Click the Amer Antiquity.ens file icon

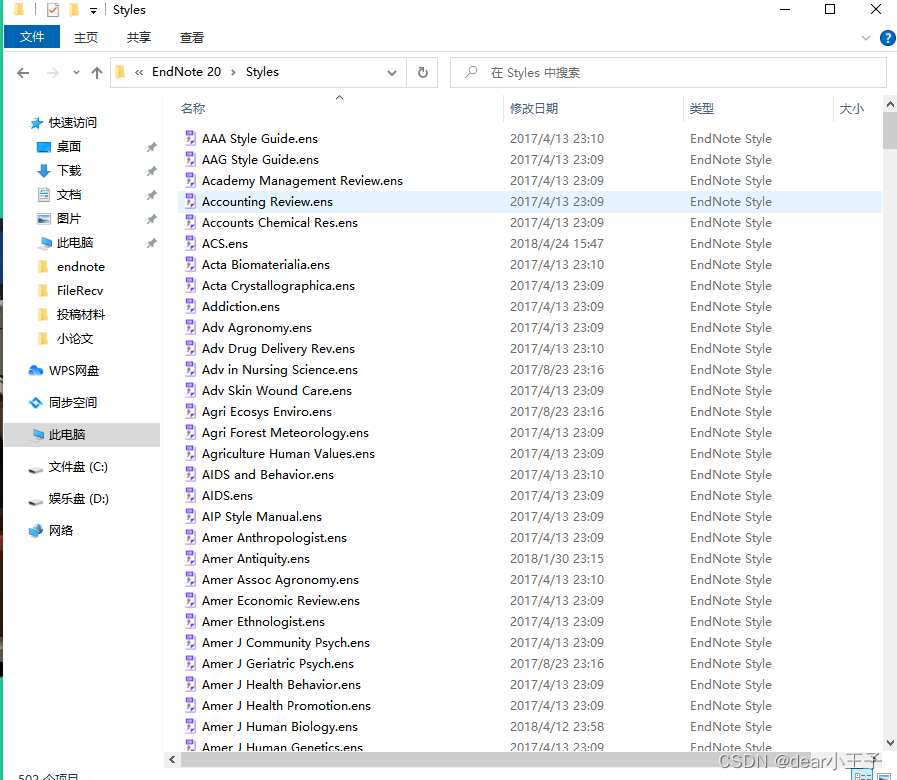point(190,558)
